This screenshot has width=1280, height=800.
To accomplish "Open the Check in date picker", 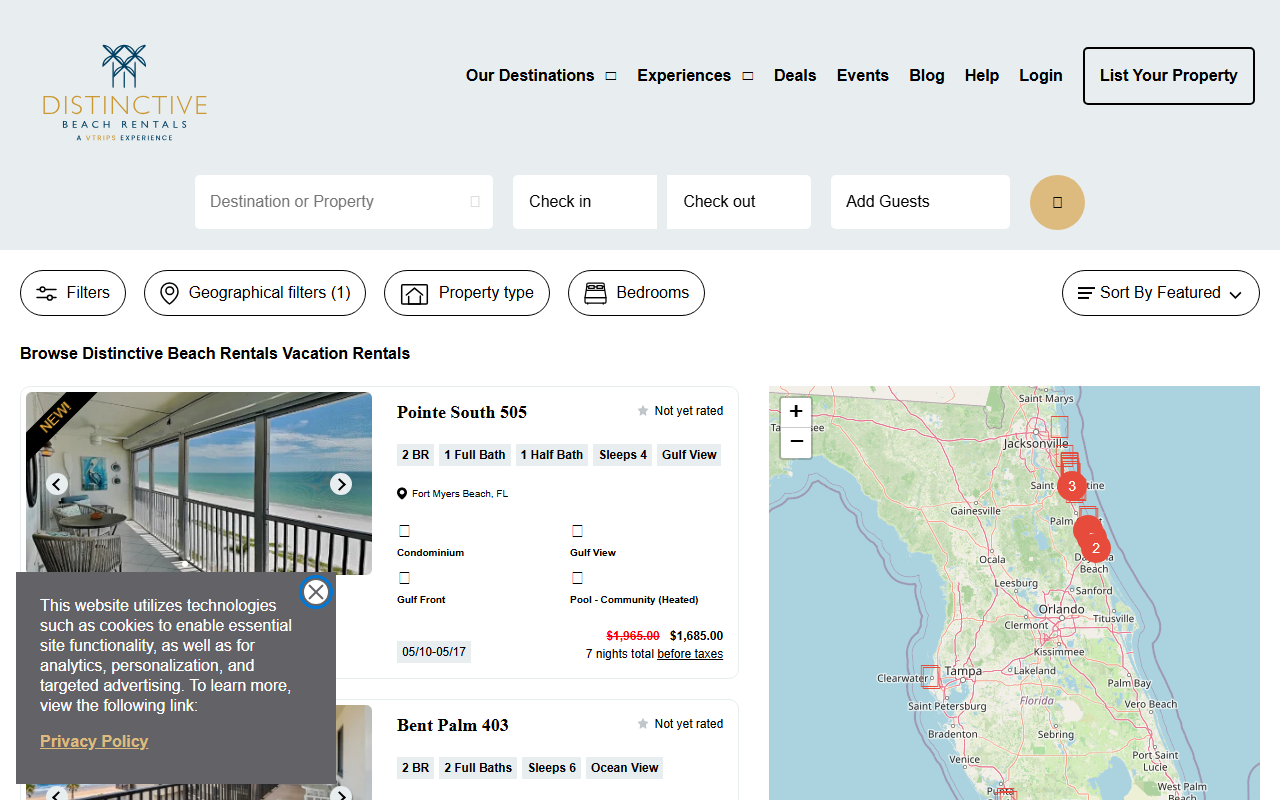I will pyautogui.click(x=585, y=202).
